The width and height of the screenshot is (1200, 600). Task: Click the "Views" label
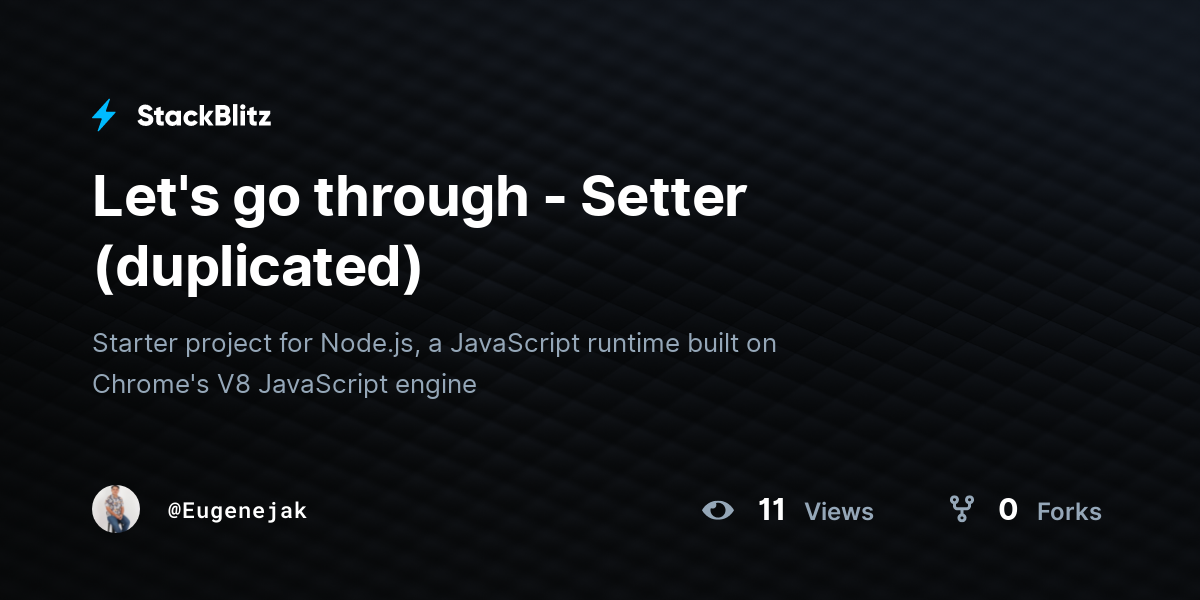(x=839, y=512)
